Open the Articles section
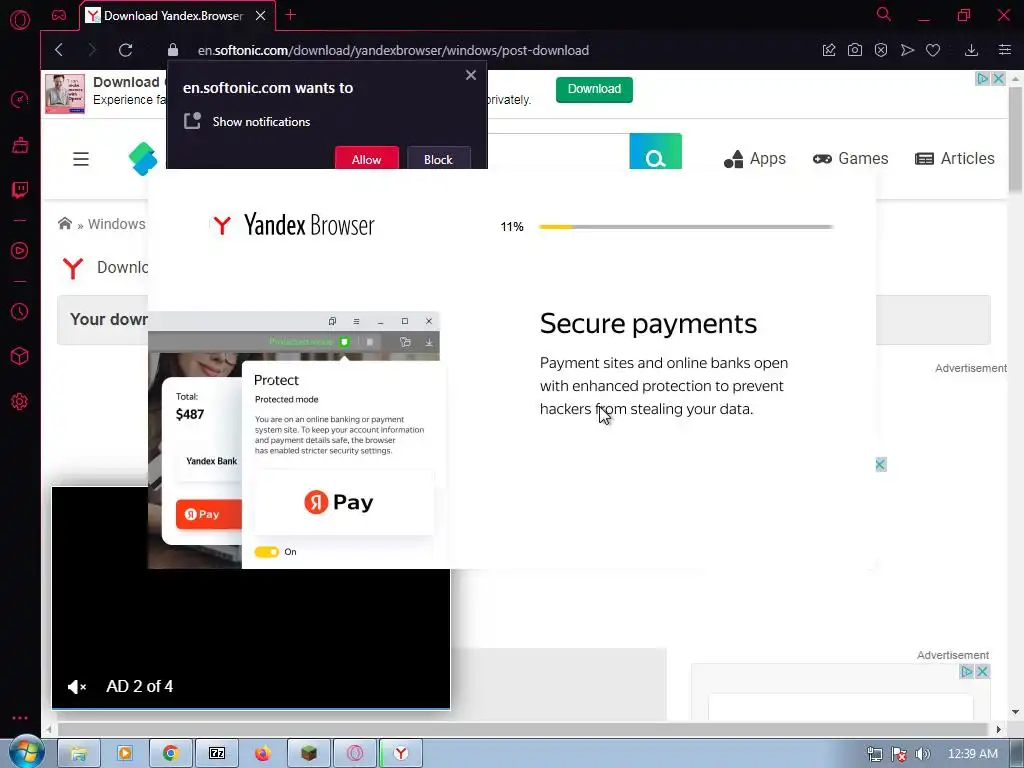This screenshot has width=1024, height=768. (954, 159)
